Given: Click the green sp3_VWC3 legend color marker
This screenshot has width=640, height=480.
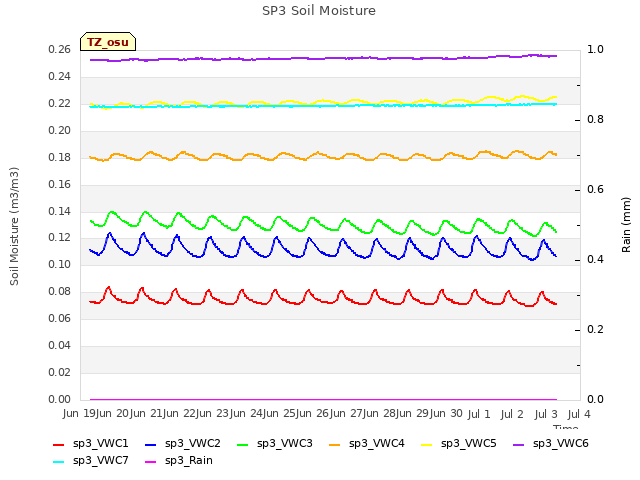Looking at the screenshot, I should point(243,444).
